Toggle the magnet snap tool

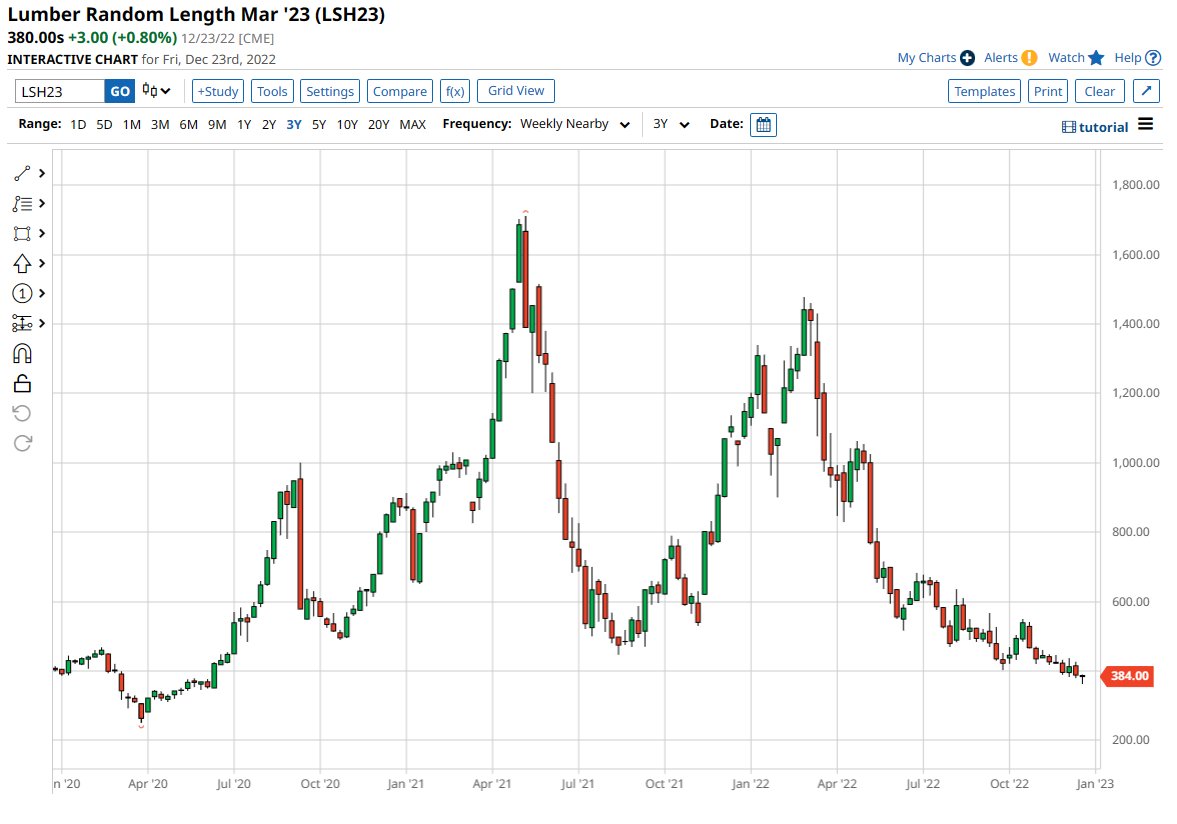pyautogui.click(x=22, y=353)
